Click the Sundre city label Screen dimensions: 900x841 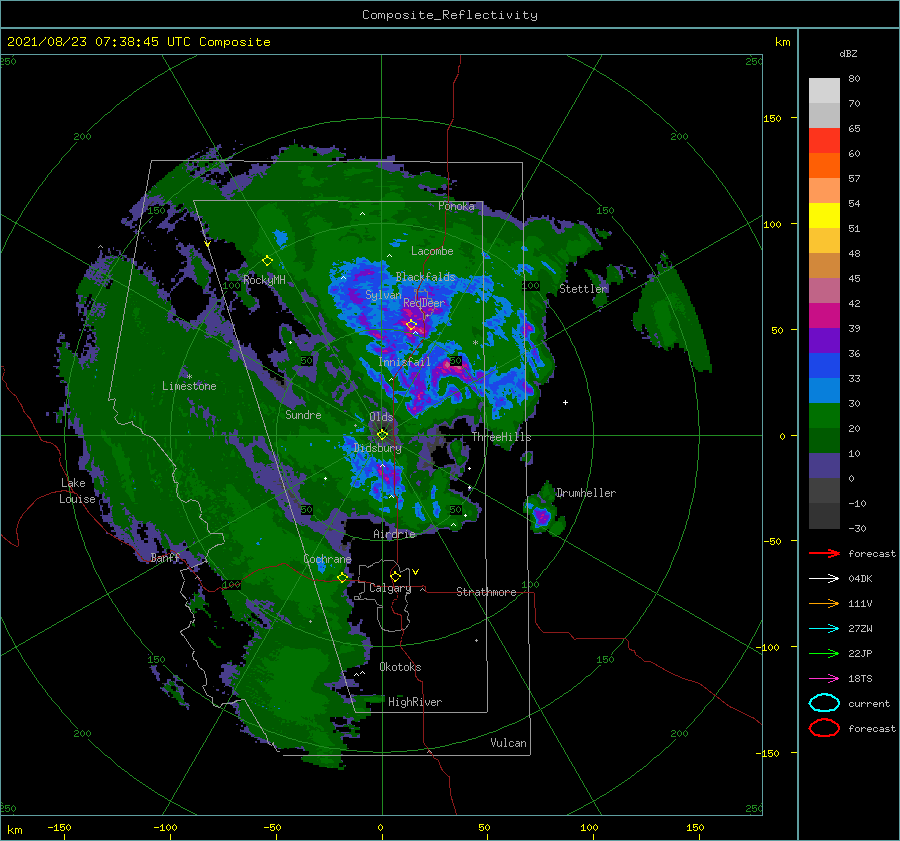[x=303, y=415]
